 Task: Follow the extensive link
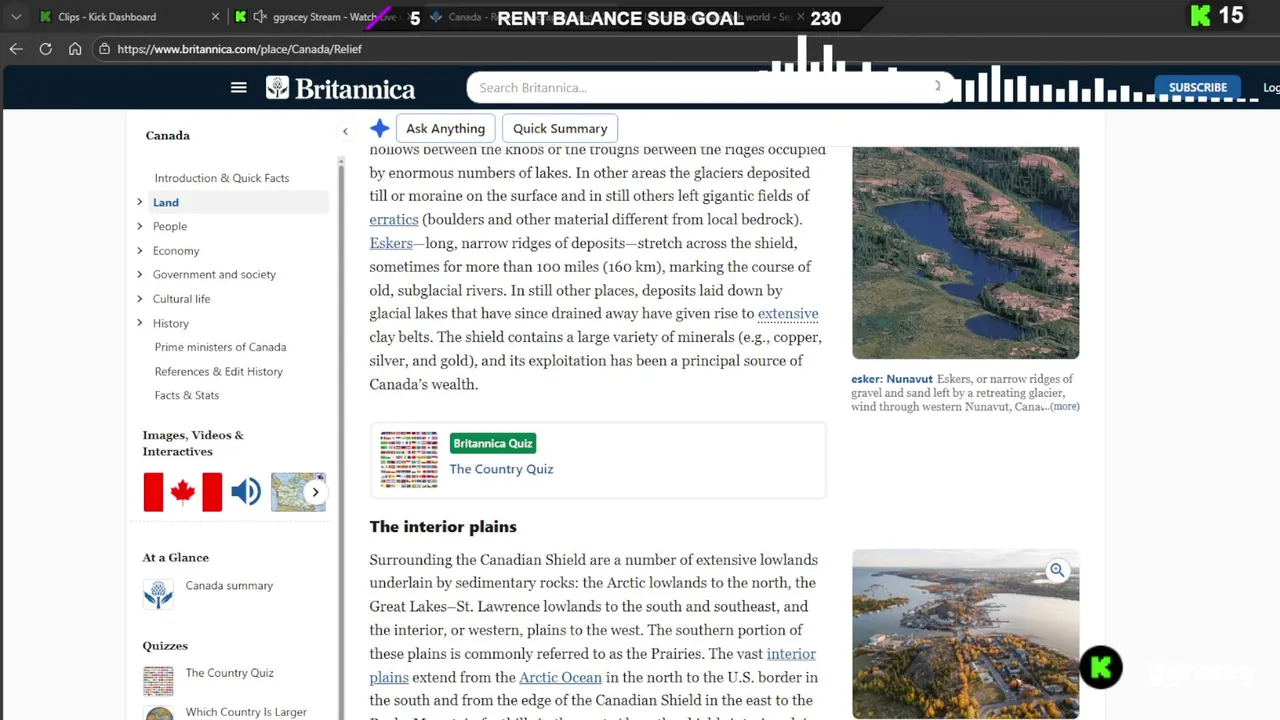point(788,313)
